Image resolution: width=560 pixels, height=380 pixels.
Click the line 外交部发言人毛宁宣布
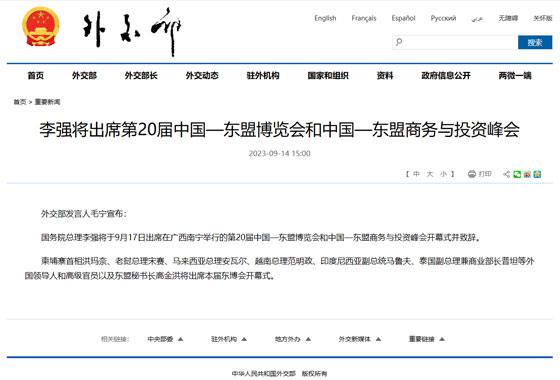click(84, 214)
